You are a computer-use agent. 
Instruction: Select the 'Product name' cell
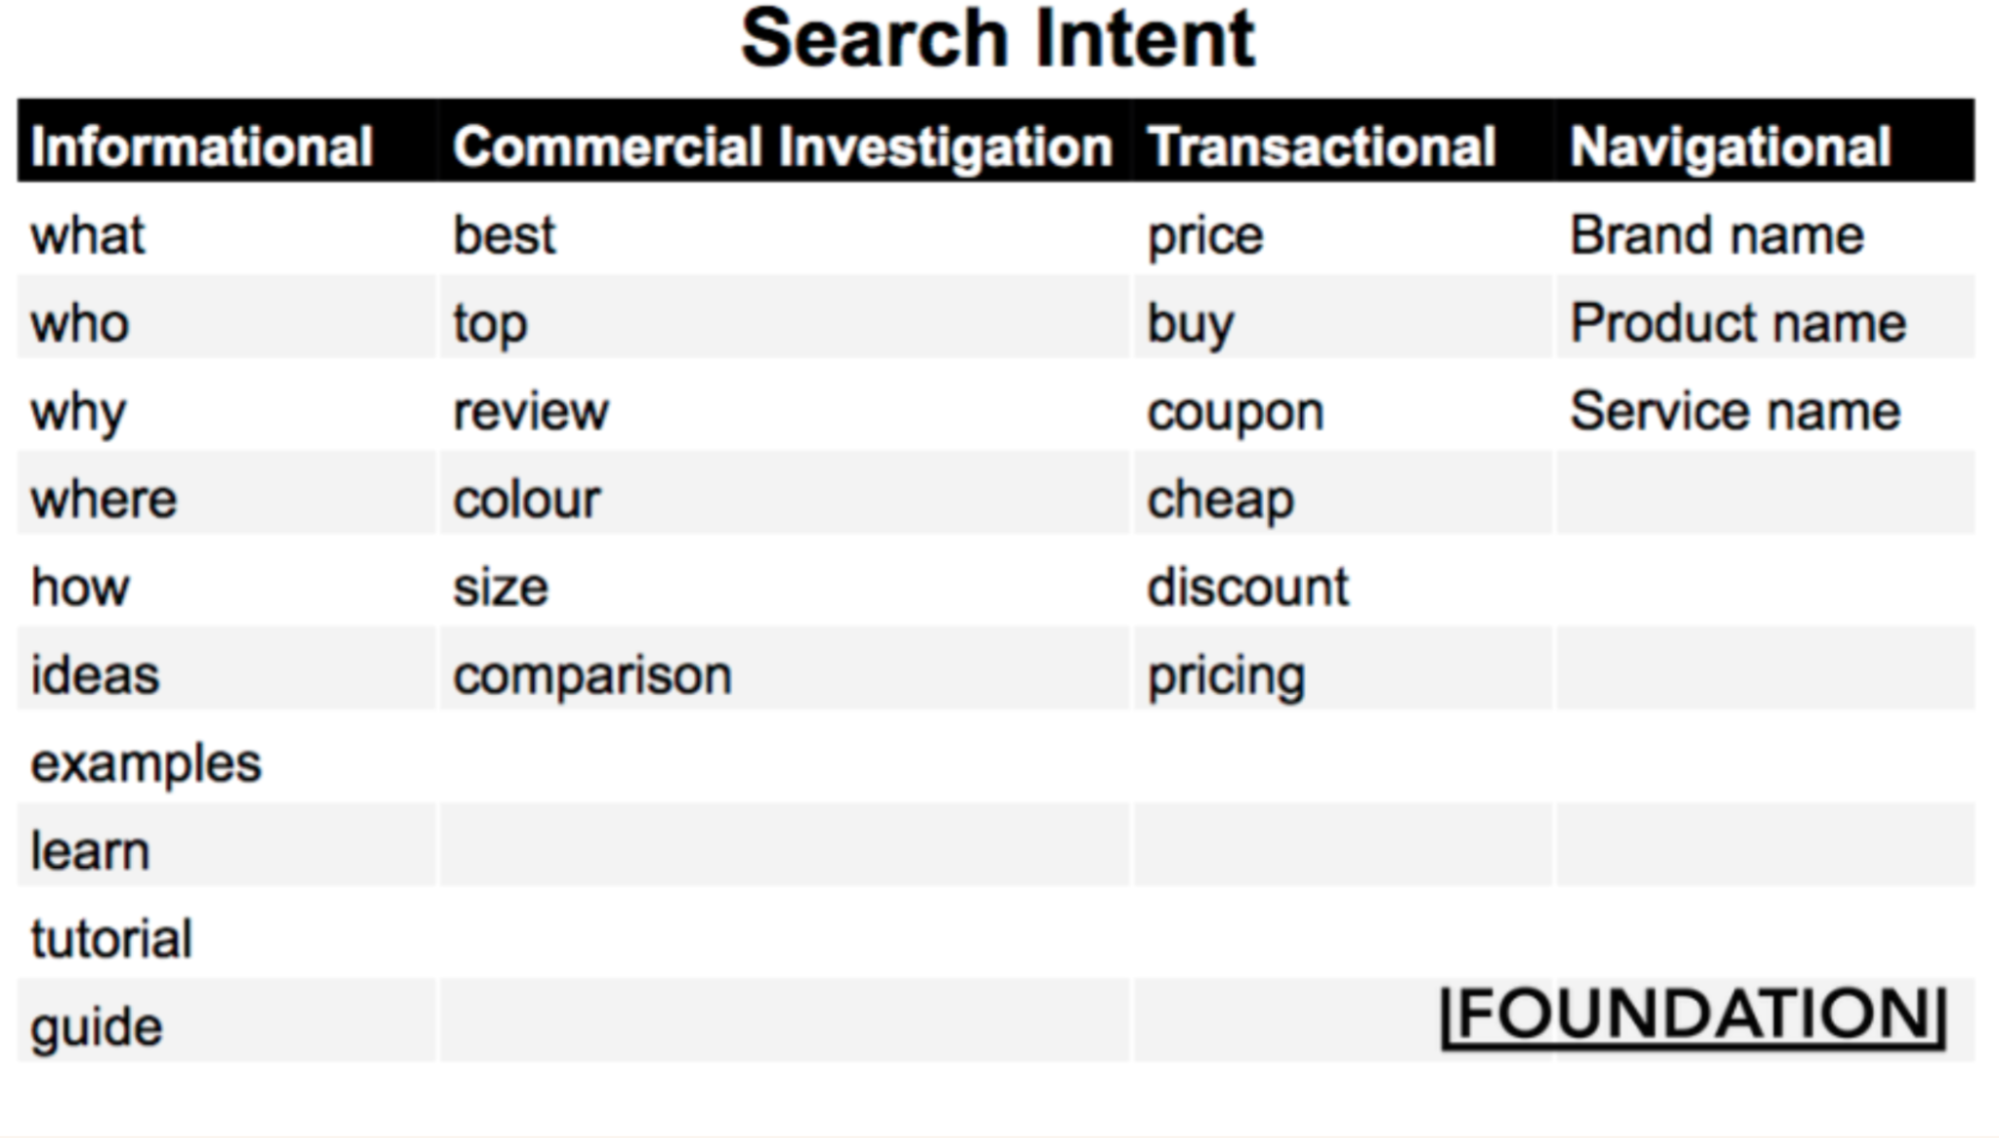[x=1738, y=323]
